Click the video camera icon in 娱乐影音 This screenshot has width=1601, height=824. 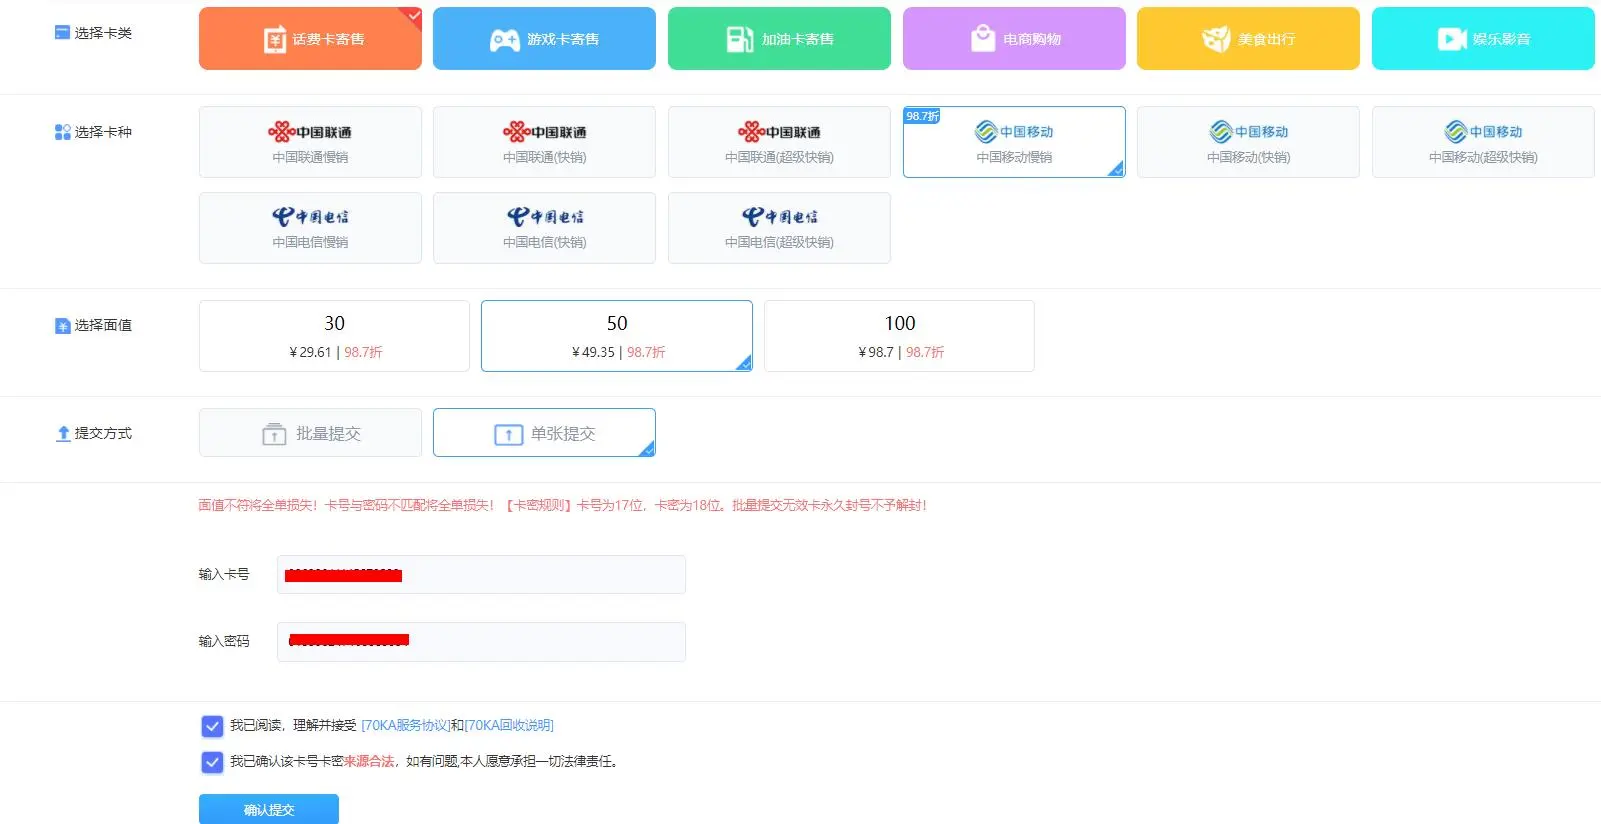pos(1452,39)
